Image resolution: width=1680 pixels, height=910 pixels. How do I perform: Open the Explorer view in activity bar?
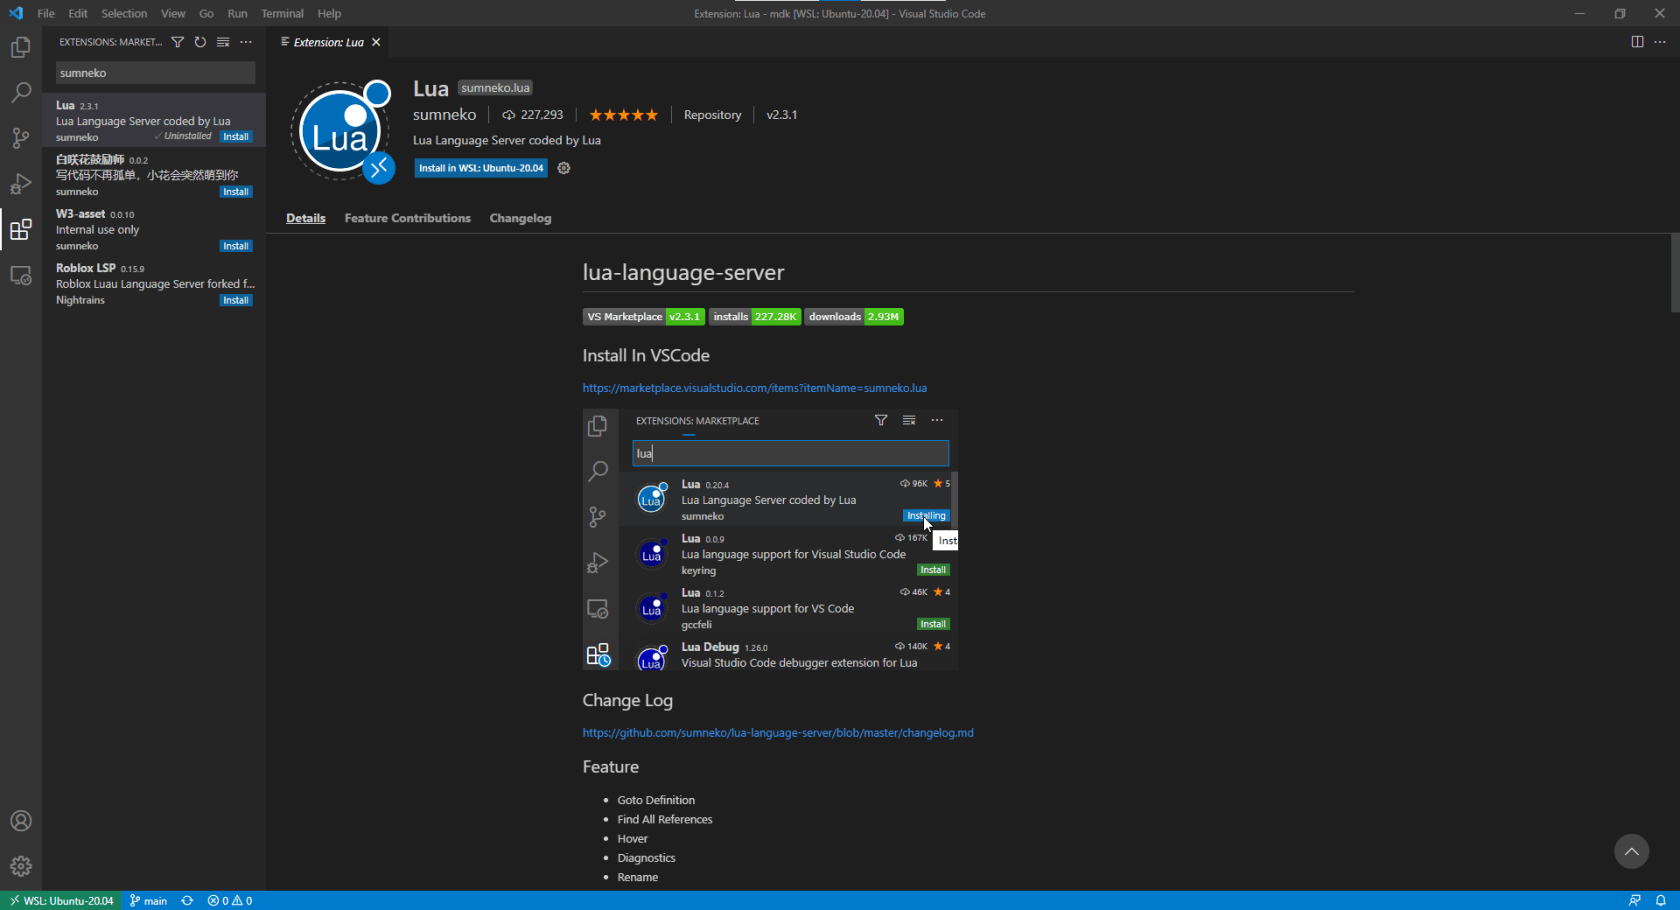tap(20, 47)
